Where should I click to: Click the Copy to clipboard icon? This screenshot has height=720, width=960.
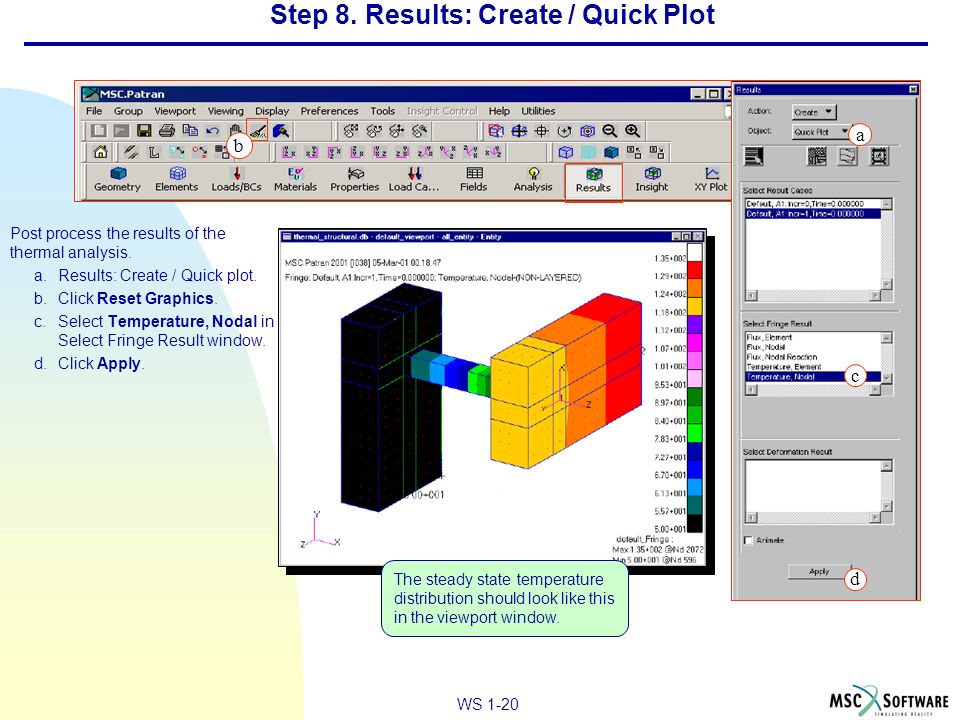(190, 130)
